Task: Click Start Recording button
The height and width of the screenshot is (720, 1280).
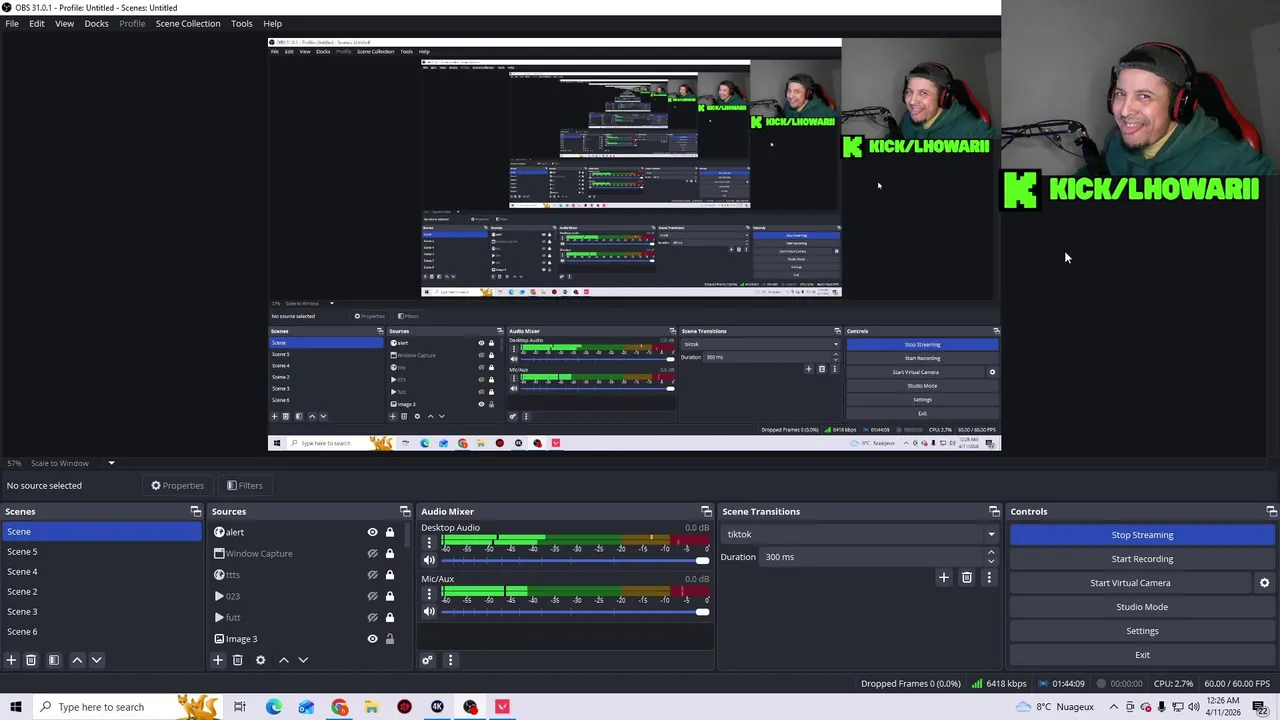Action: [1142, 559]
